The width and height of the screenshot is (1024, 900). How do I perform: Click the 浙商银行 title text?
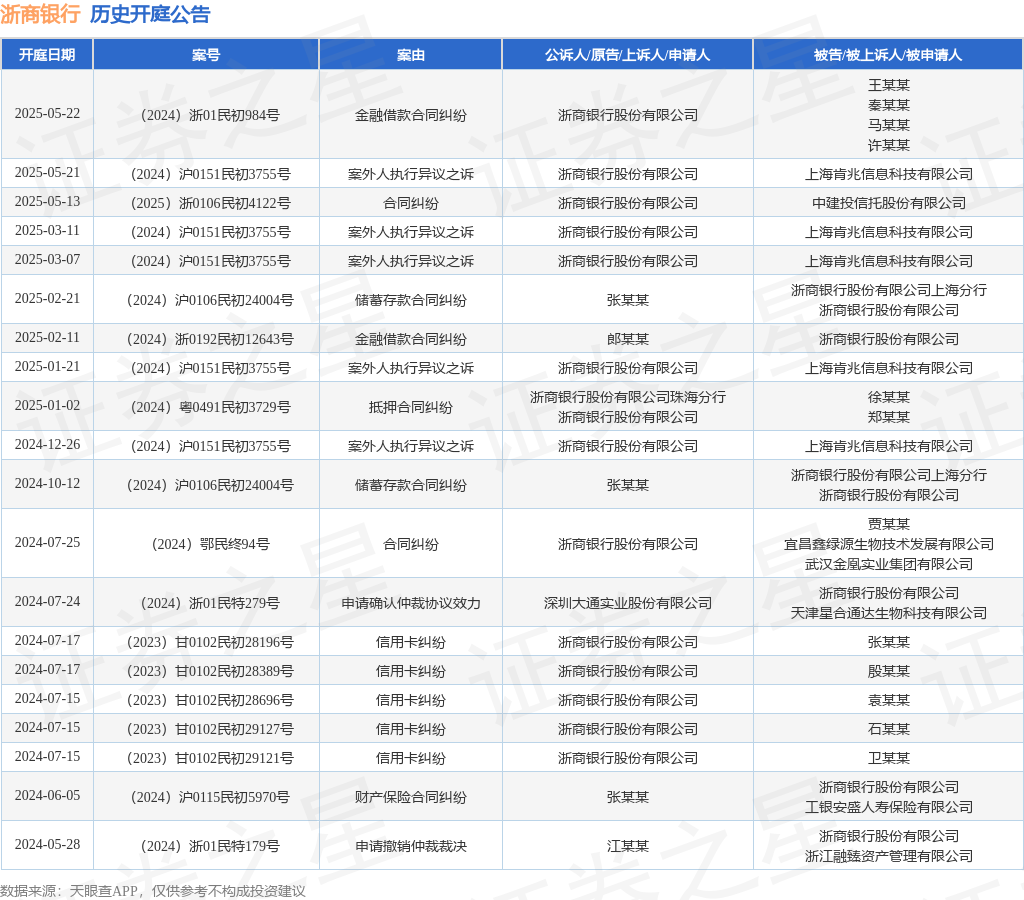(40, 14)
